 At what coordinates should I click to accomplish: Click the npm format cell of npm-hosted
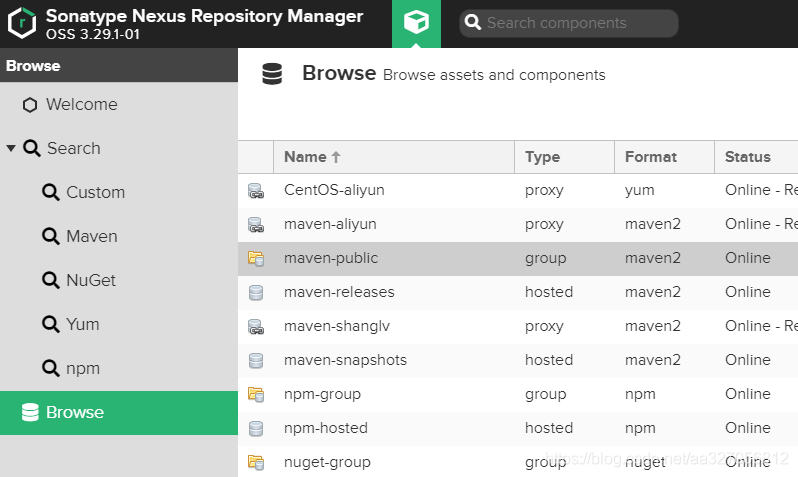640,428
